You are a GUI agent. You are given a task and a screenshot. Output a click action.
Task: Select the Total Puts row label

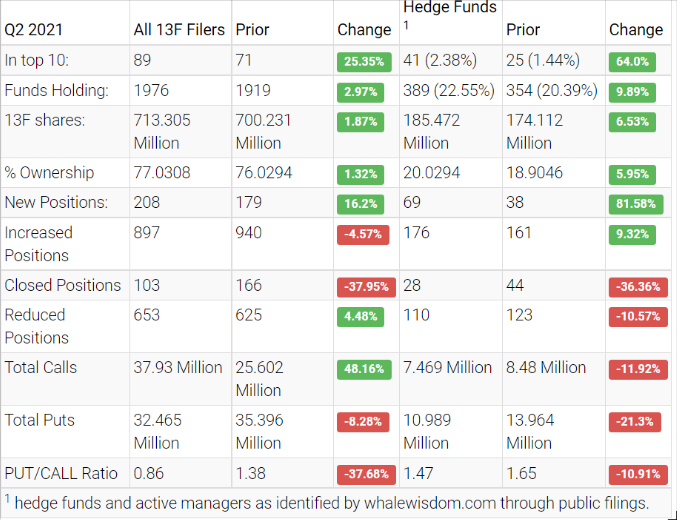point(40,420)
